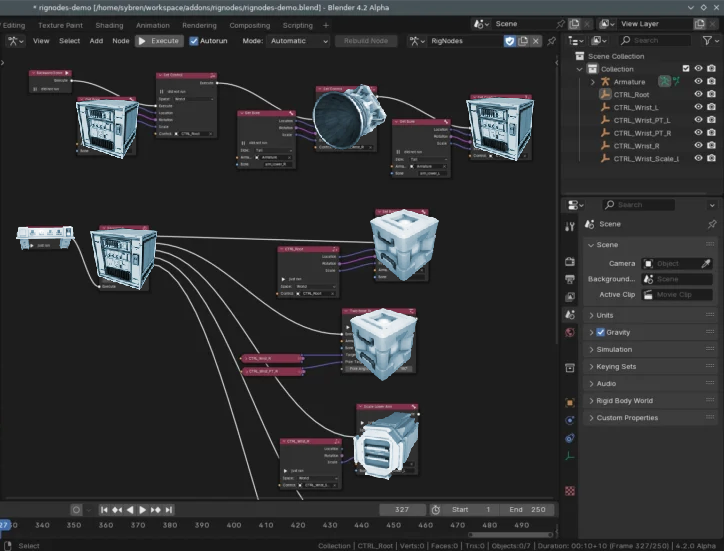Switch to the Shading workspace tab
The width and height of the screenshot is (728, 551).
coord(109,25)
